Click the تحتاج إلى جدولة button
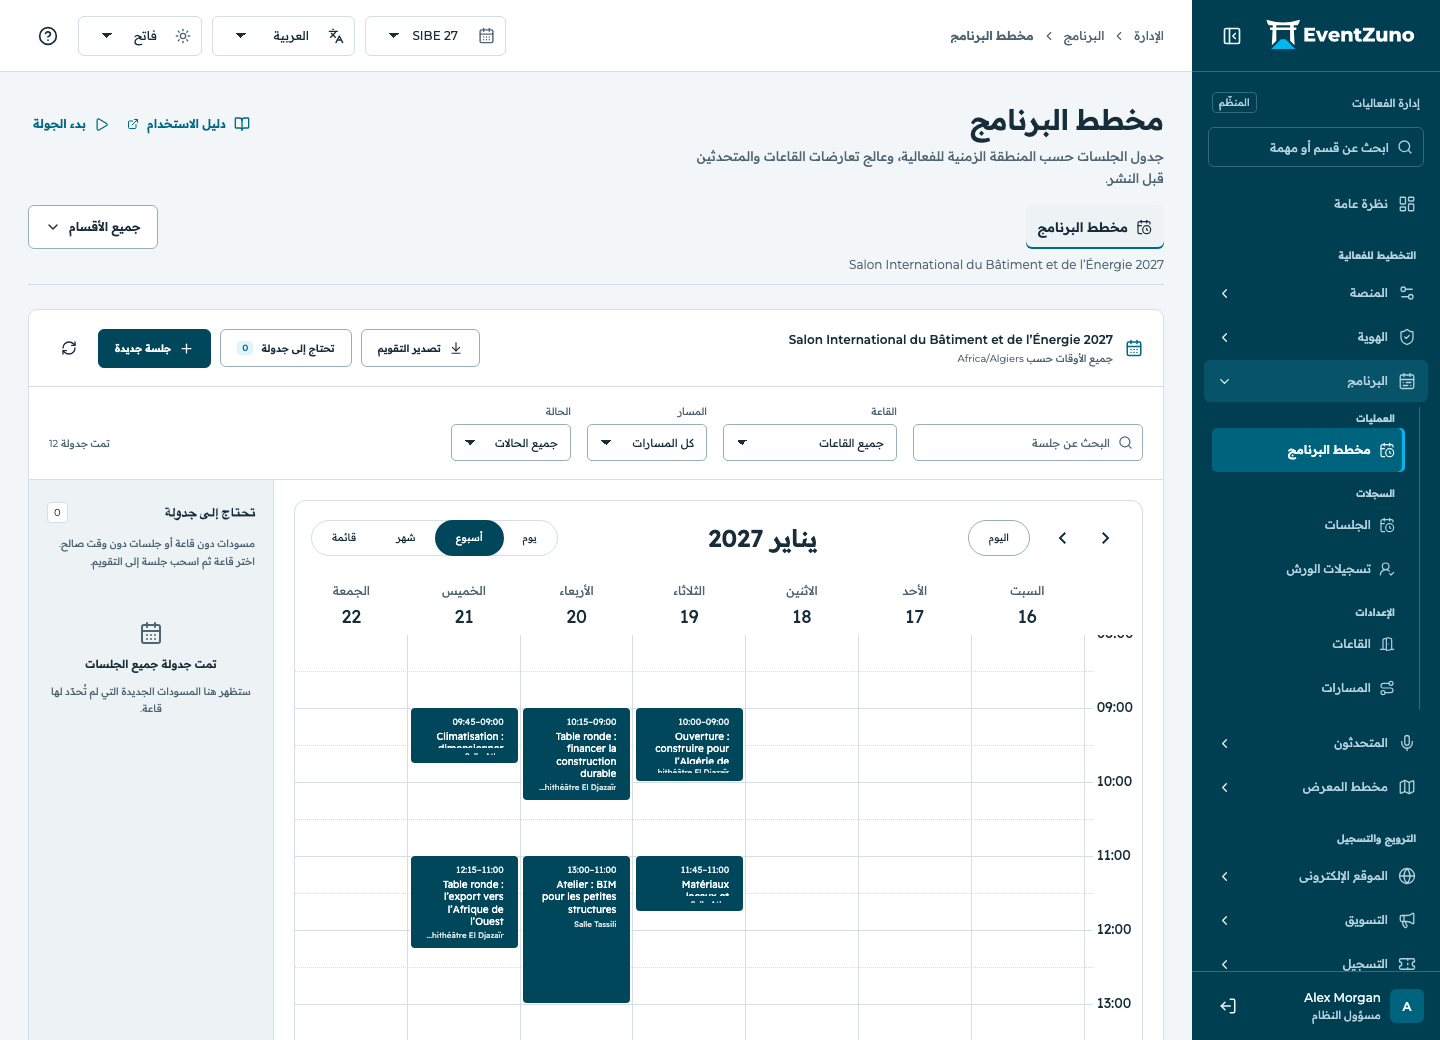The height and width of the screenshot is (1040, 1440). (x=286, y=348)
